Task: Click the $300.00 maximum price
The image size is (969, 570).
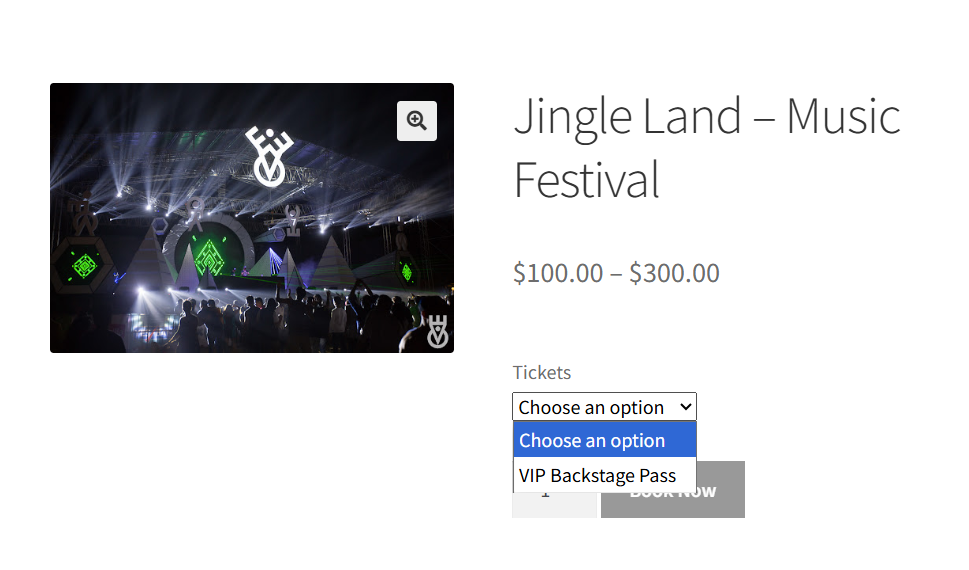Action: click(x=674, y=273)
